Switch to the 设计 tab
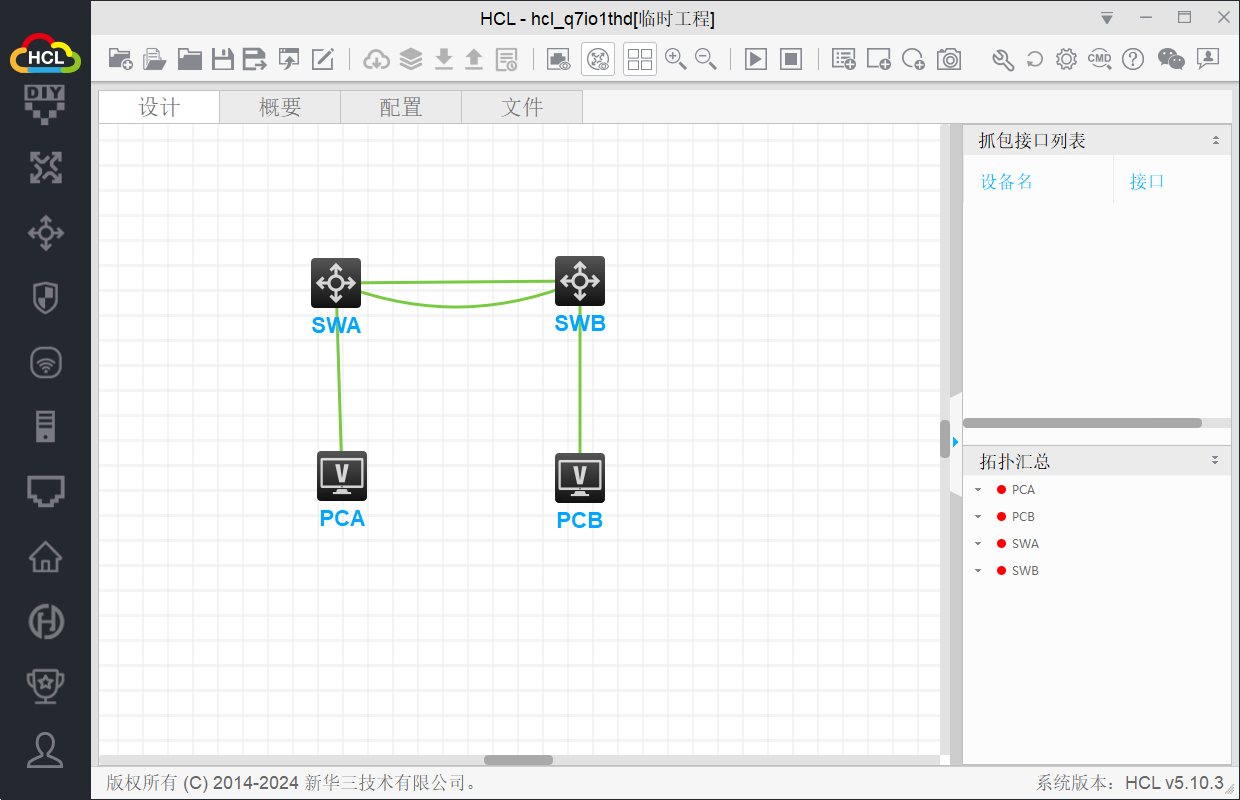1240x800 pixels. (x=159, y=107)
